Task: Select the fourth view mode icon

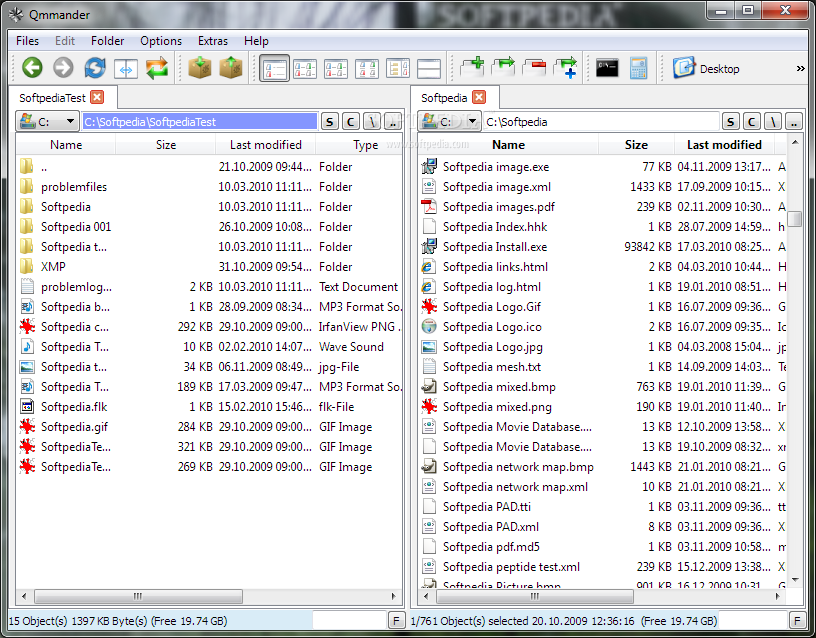Action: pyautogui.click(x=367, y=69)
